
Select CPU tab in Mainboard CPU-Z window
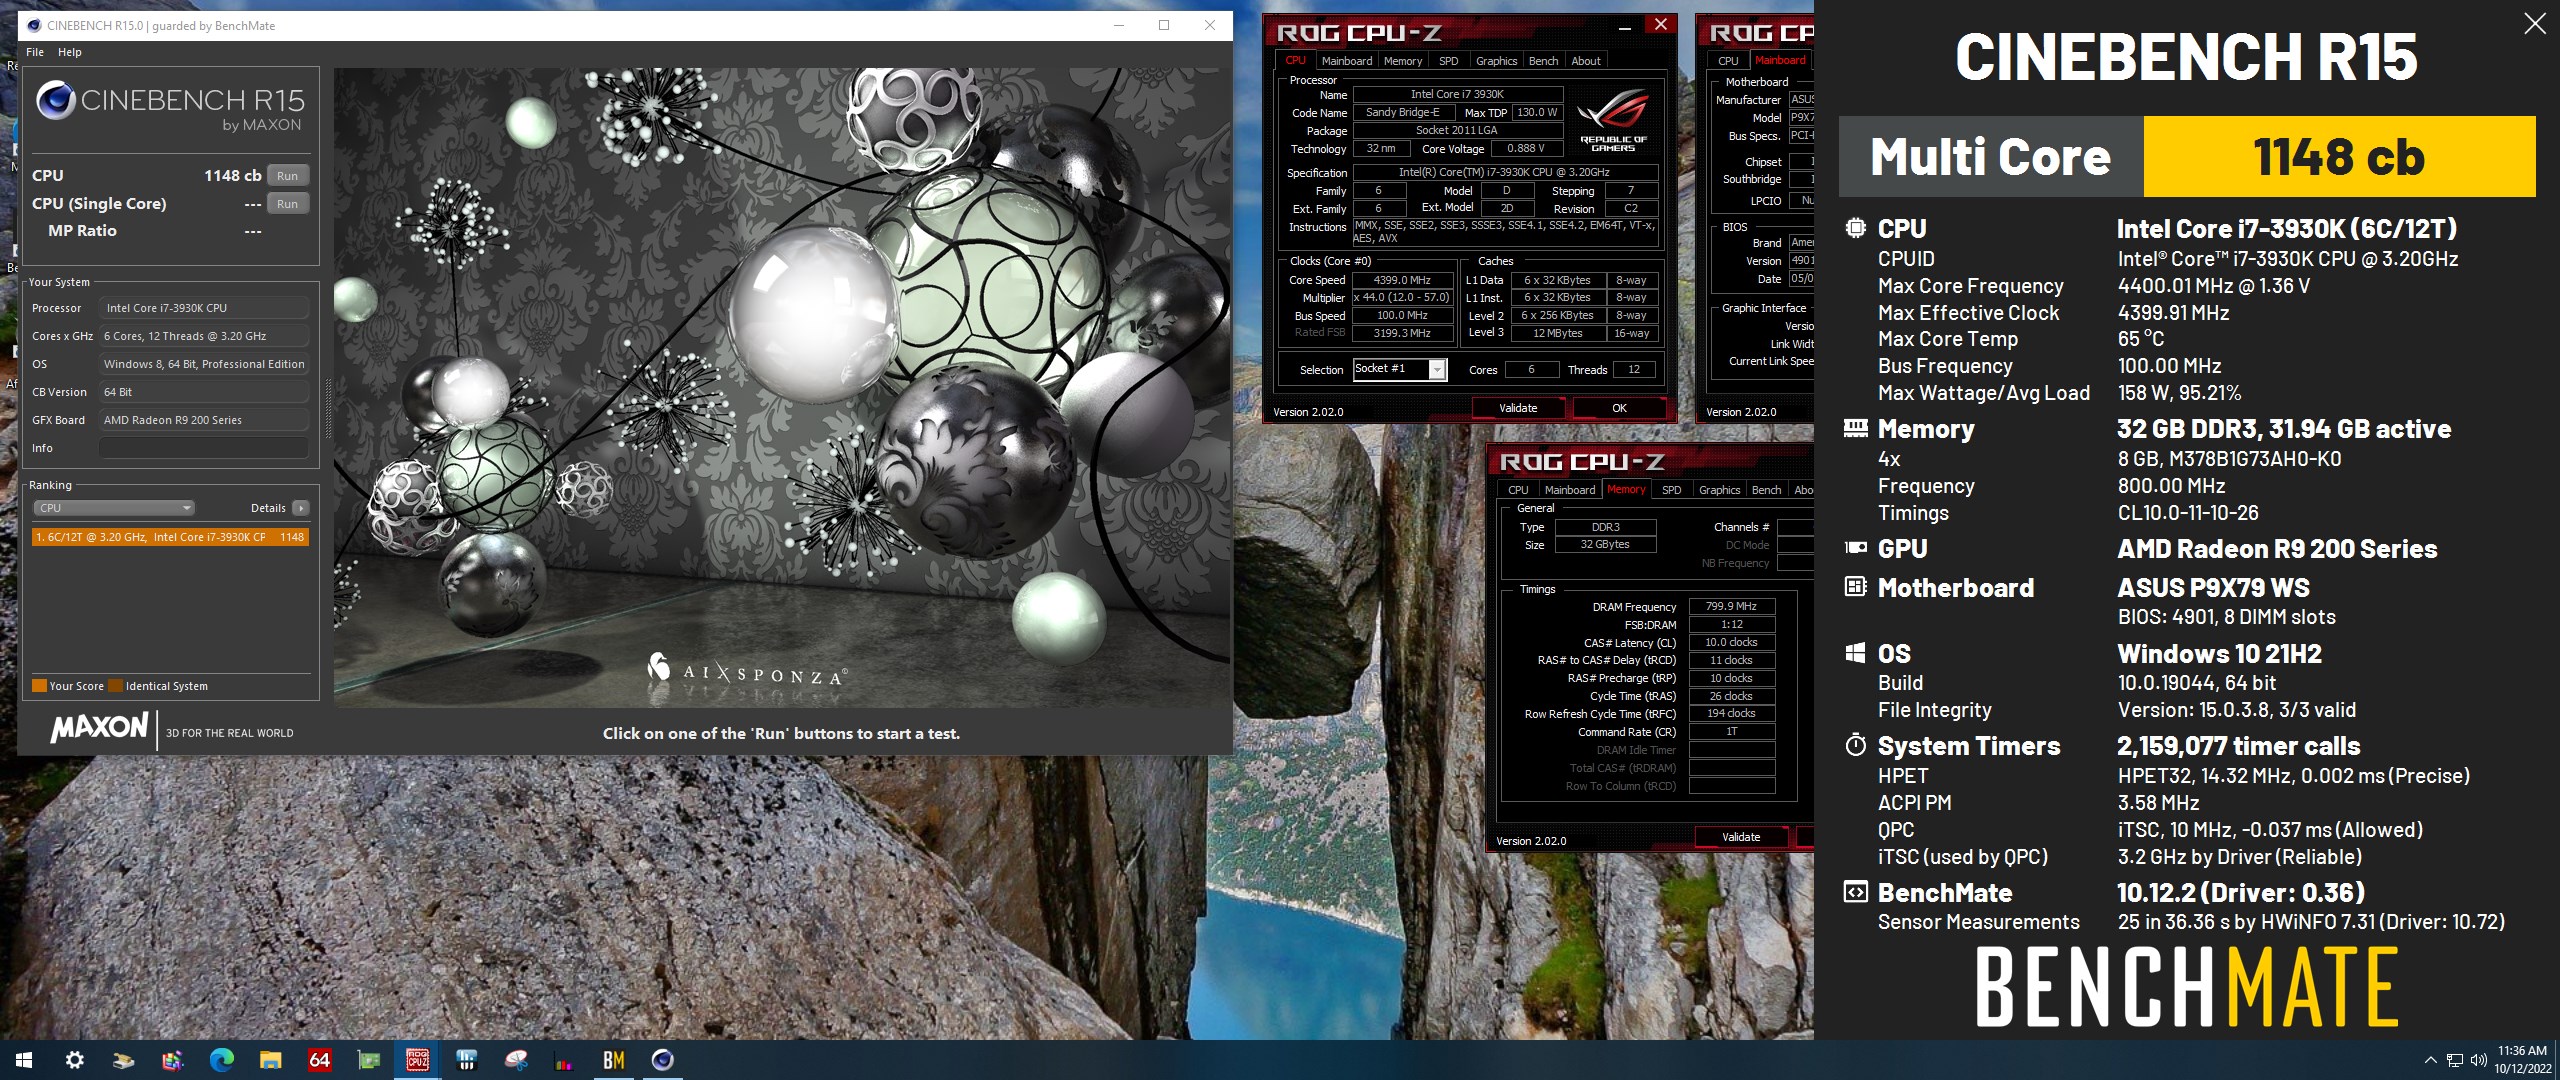point(1728,61)
